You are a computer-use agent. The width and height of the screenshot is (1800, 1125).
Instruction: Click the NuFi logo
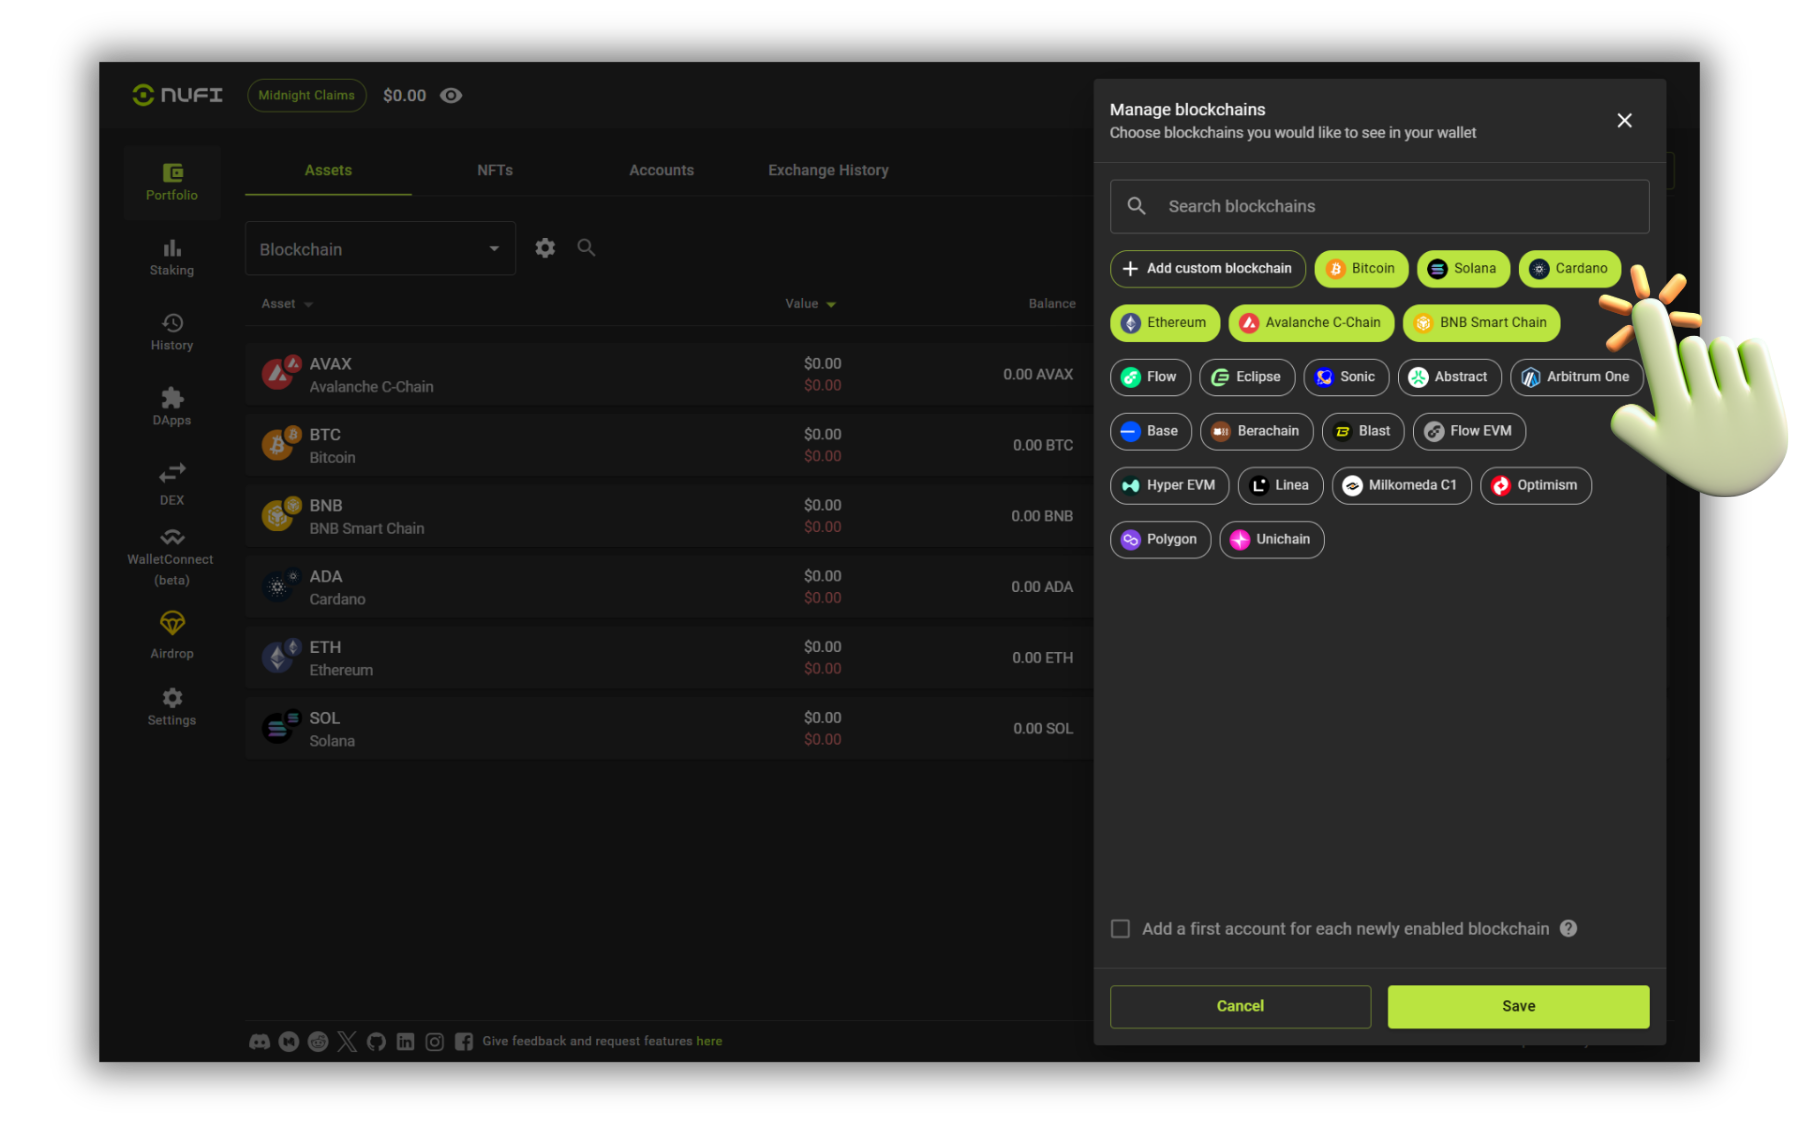coord(178,95)
